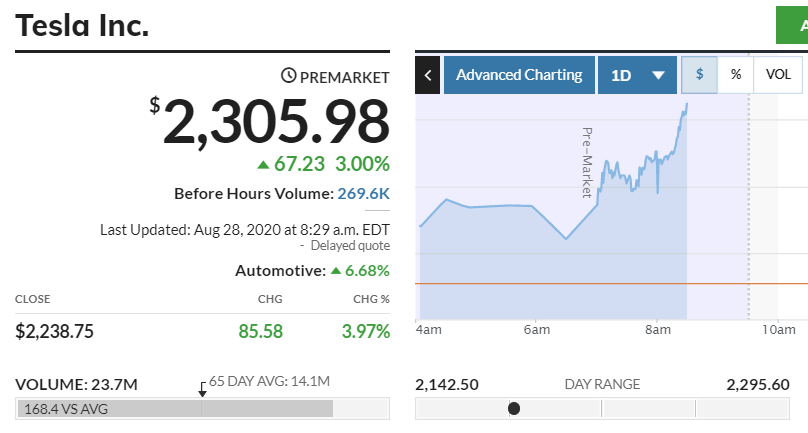This screenshot has width=808, height=433.
Task: Open the 1D timeframe dropdown
Action: click(638, 75)
